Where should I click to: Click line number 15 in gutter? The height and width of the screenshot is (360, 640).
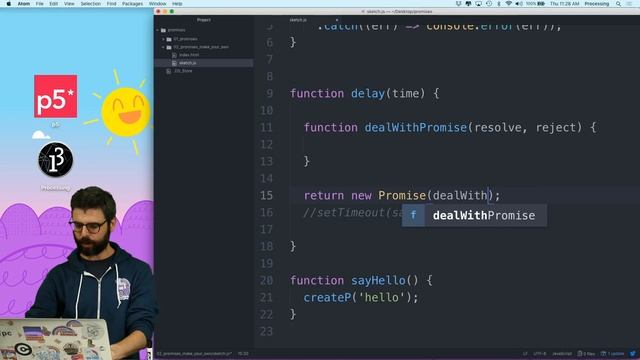266,196
